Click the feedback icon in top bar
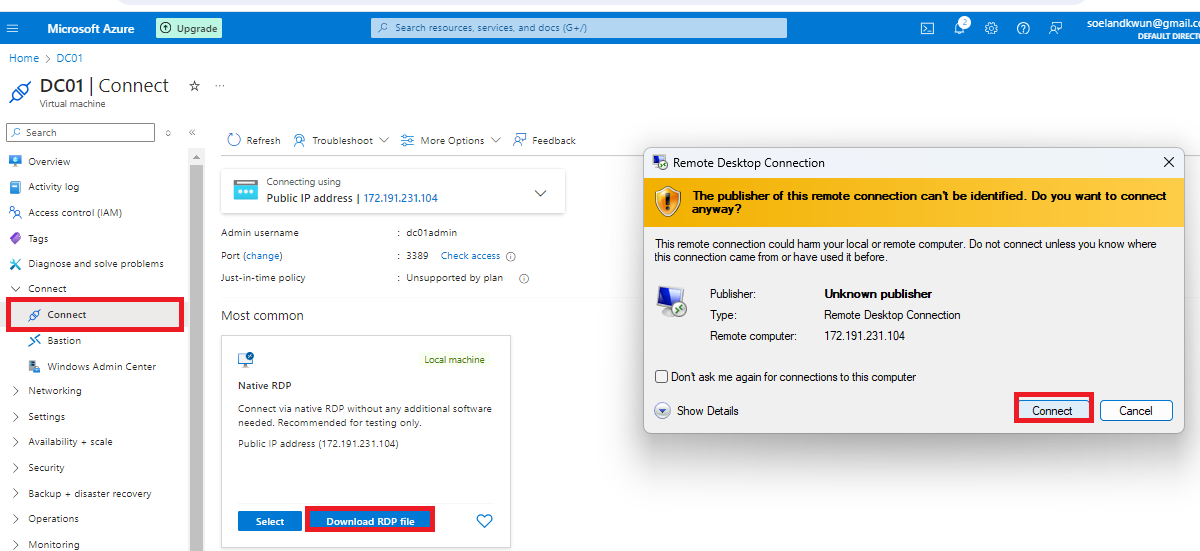This screenshot has height=551, width=1200. [1055, 28]
